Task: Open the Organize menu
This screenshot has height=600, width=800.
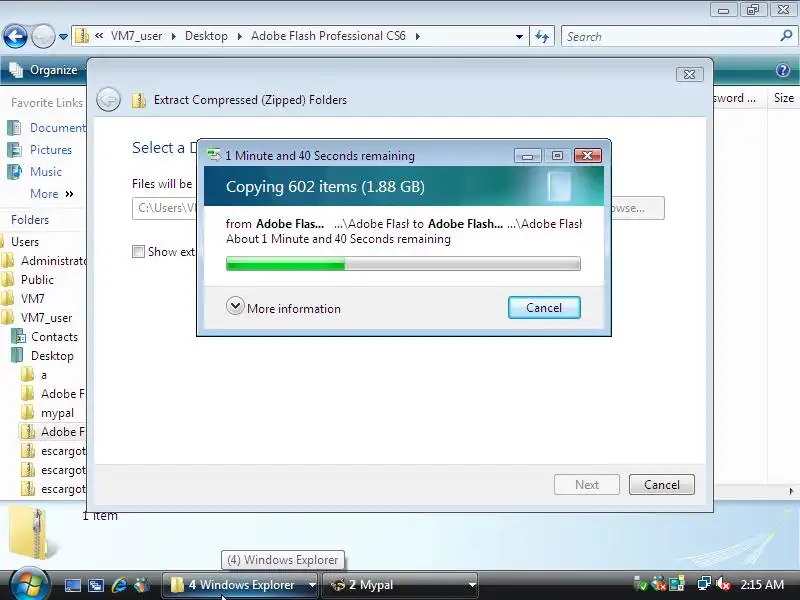Action: point(45,70)
